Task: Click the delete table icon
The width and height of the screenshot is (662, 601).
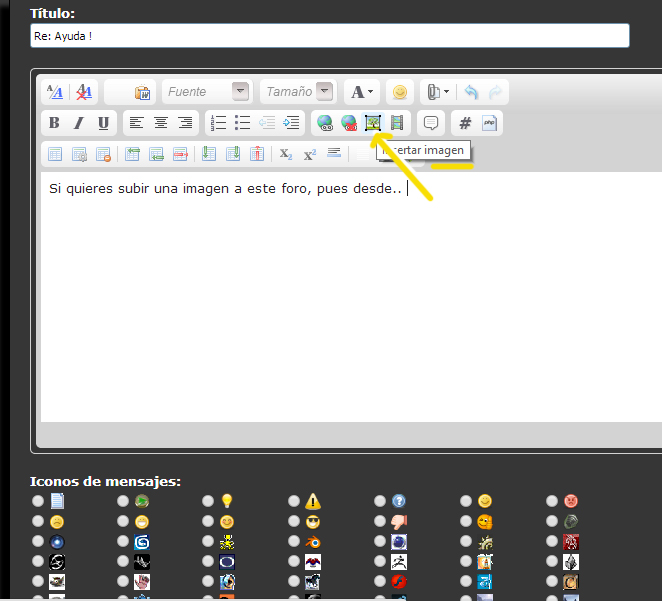Action: [x=103, y=154]
